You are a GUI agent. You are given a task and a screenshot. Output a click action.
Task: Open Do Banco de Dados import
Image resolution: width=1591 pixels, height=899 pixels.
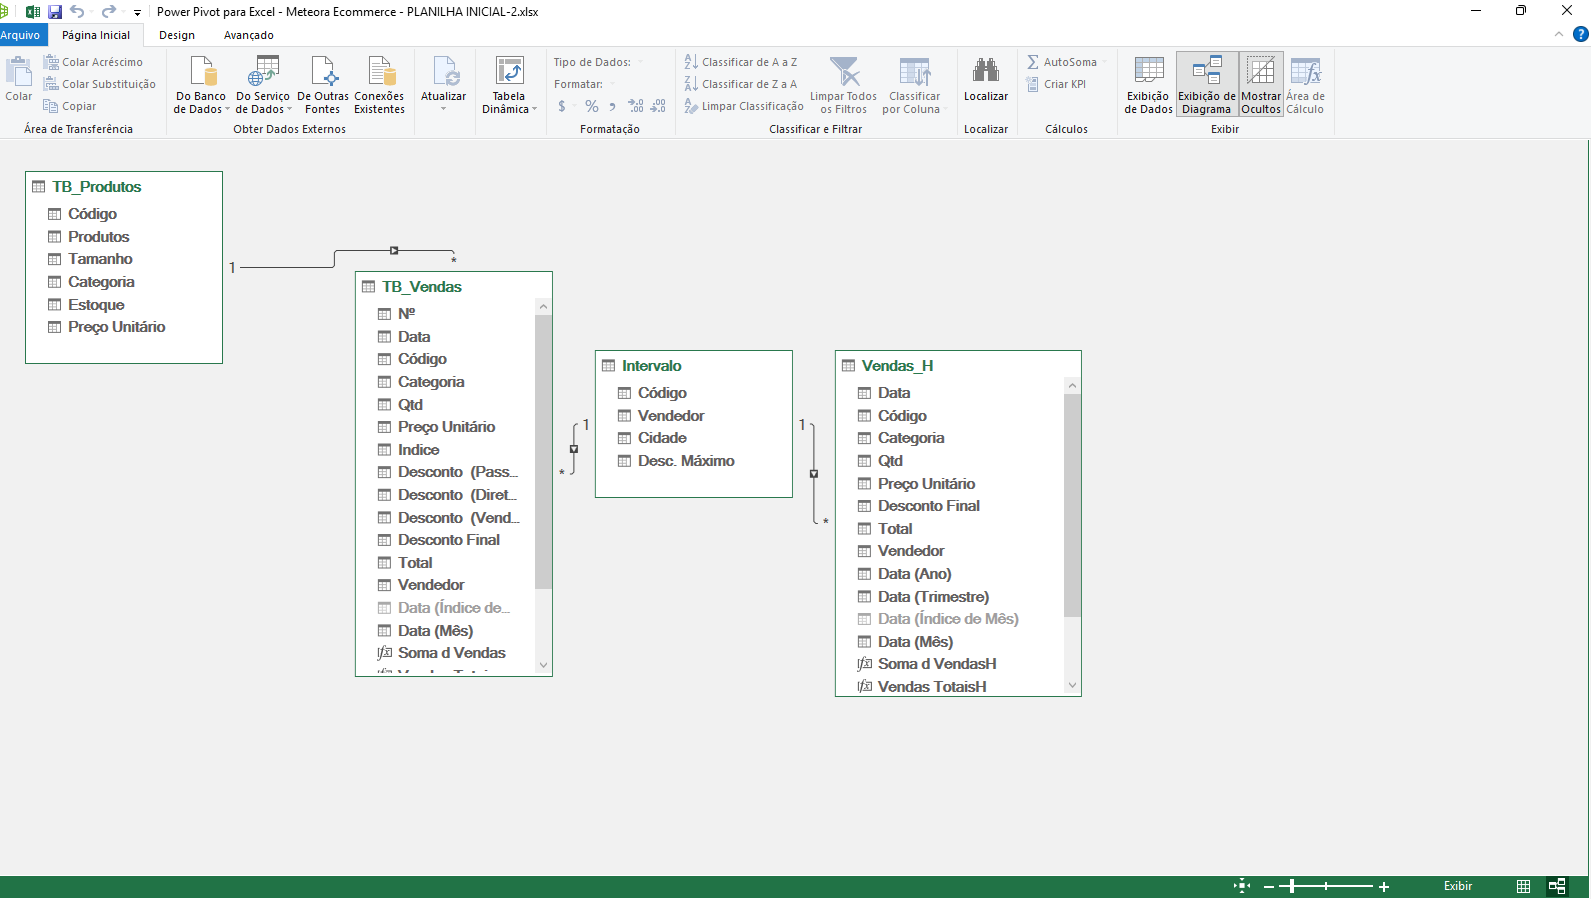click(x=201, y=86)
